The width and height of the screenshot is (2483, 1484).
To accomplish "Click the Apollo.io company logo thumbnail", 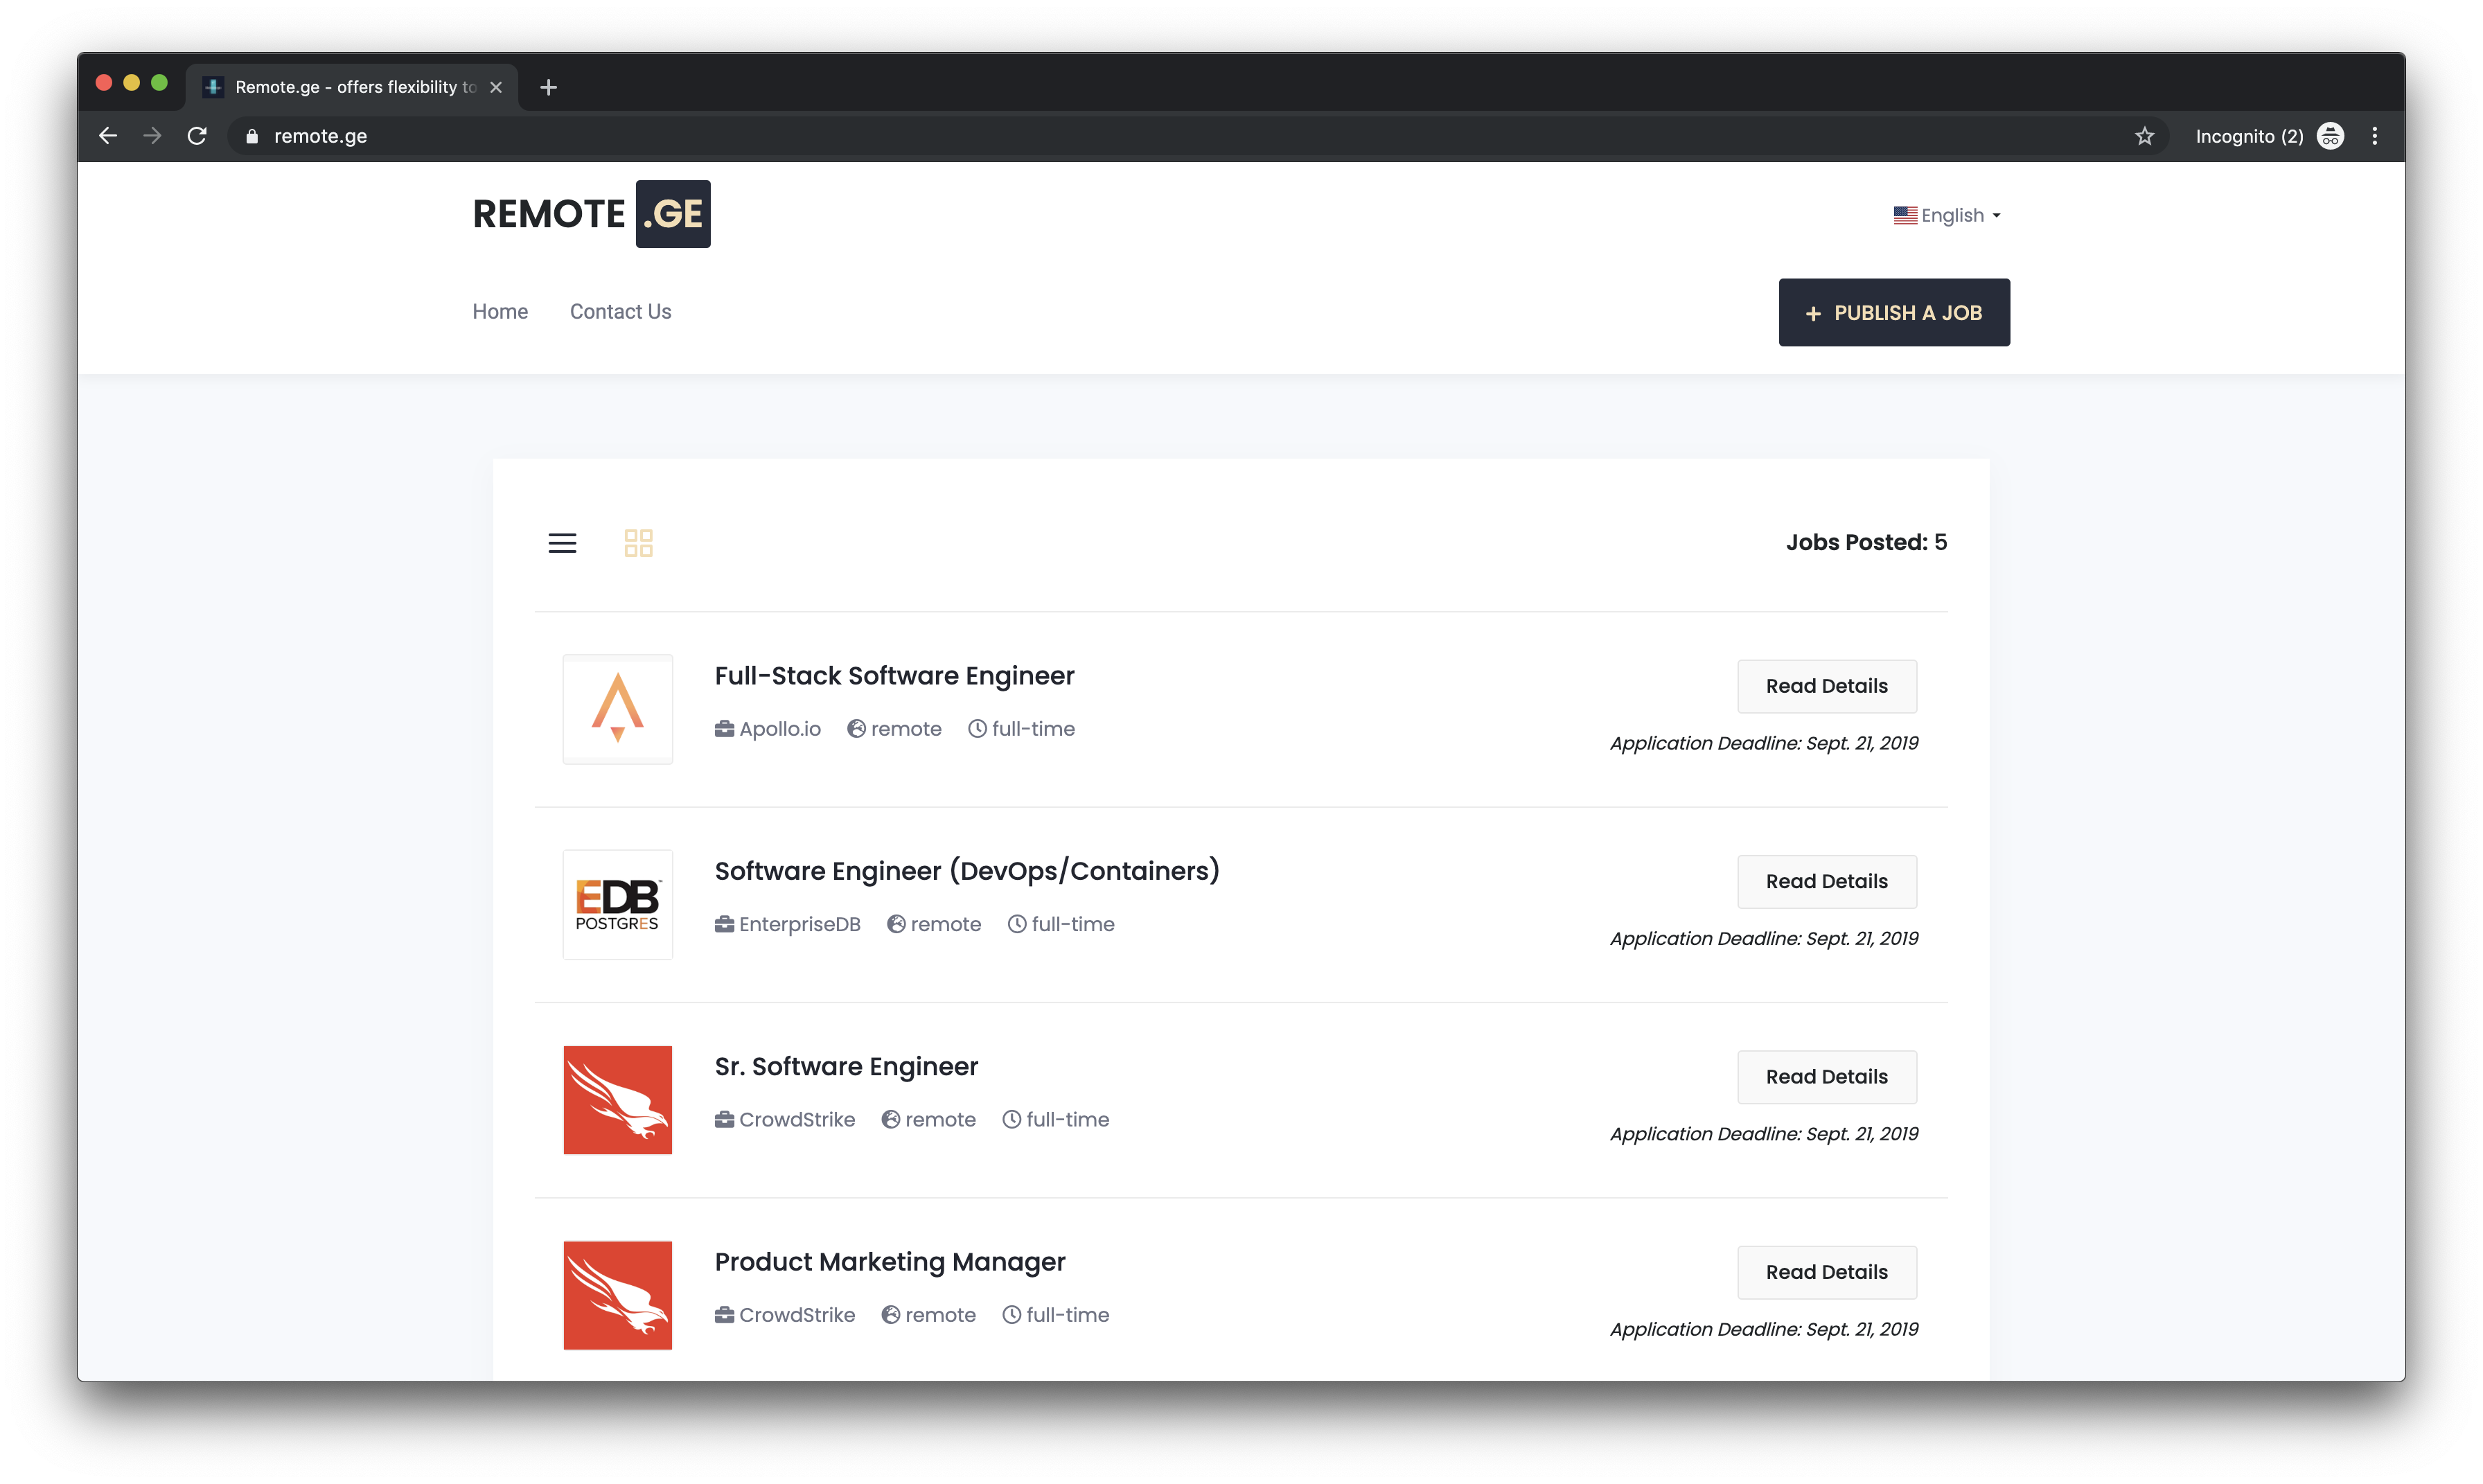I will pos(617,709).
